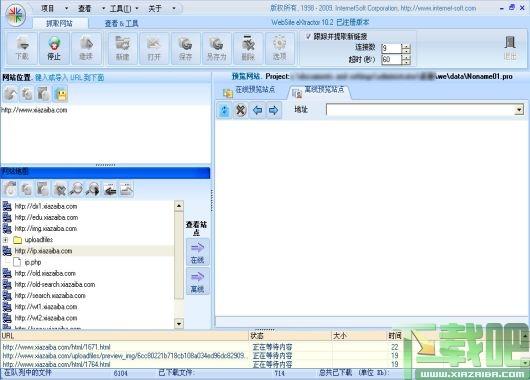Click the first magnifier icon in sitemap toolbar

76,189
